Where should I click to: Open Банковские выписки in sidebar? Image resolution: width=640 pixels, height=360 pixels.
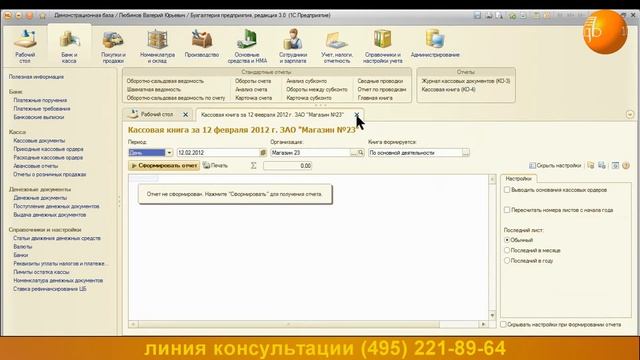[x=38, y=117]
